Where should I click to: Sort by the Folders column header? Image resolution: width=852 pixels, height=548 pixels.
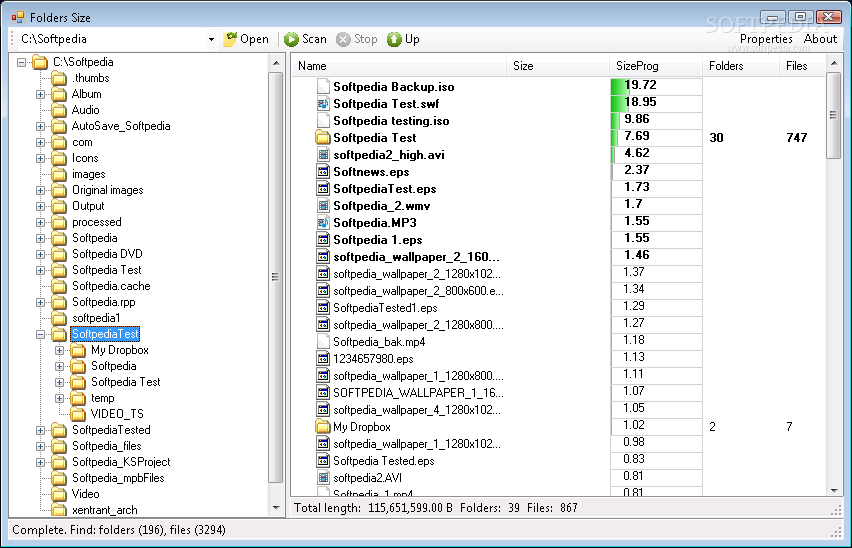(741, 66)
